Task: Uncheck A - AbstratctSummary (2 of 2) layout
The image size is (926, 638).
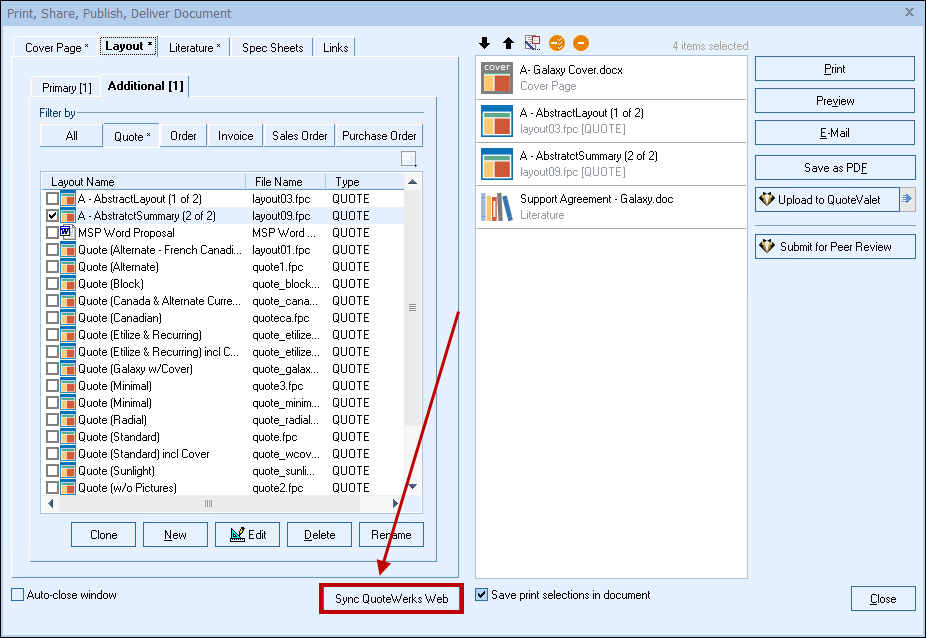Action: [x=52, y=216]
